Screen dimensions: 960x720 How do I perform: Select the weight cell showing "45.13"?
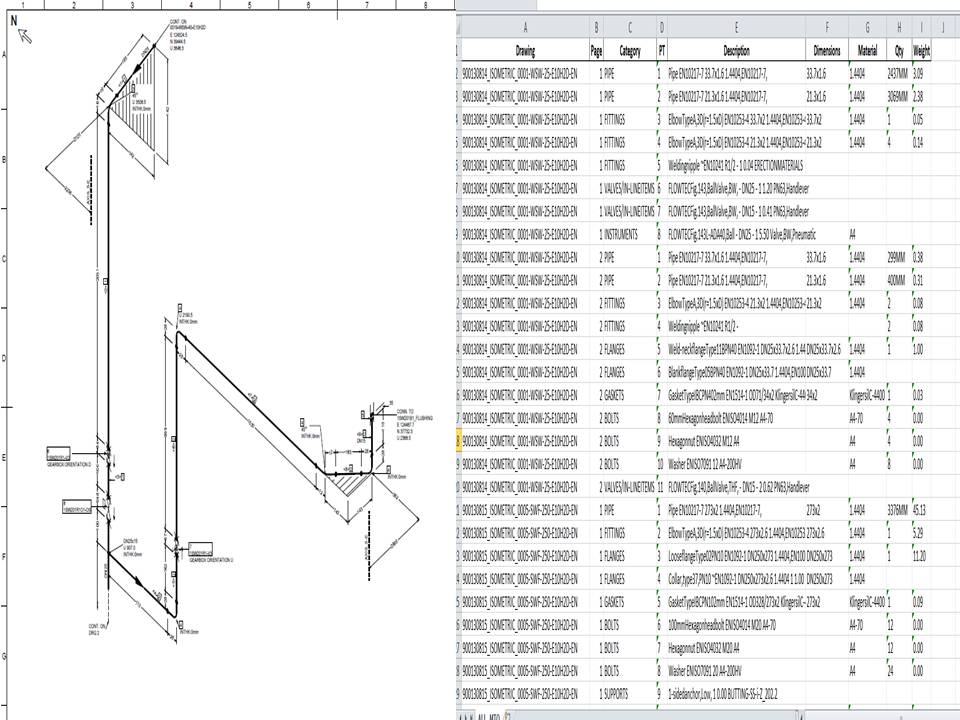[x=921, y=510]
